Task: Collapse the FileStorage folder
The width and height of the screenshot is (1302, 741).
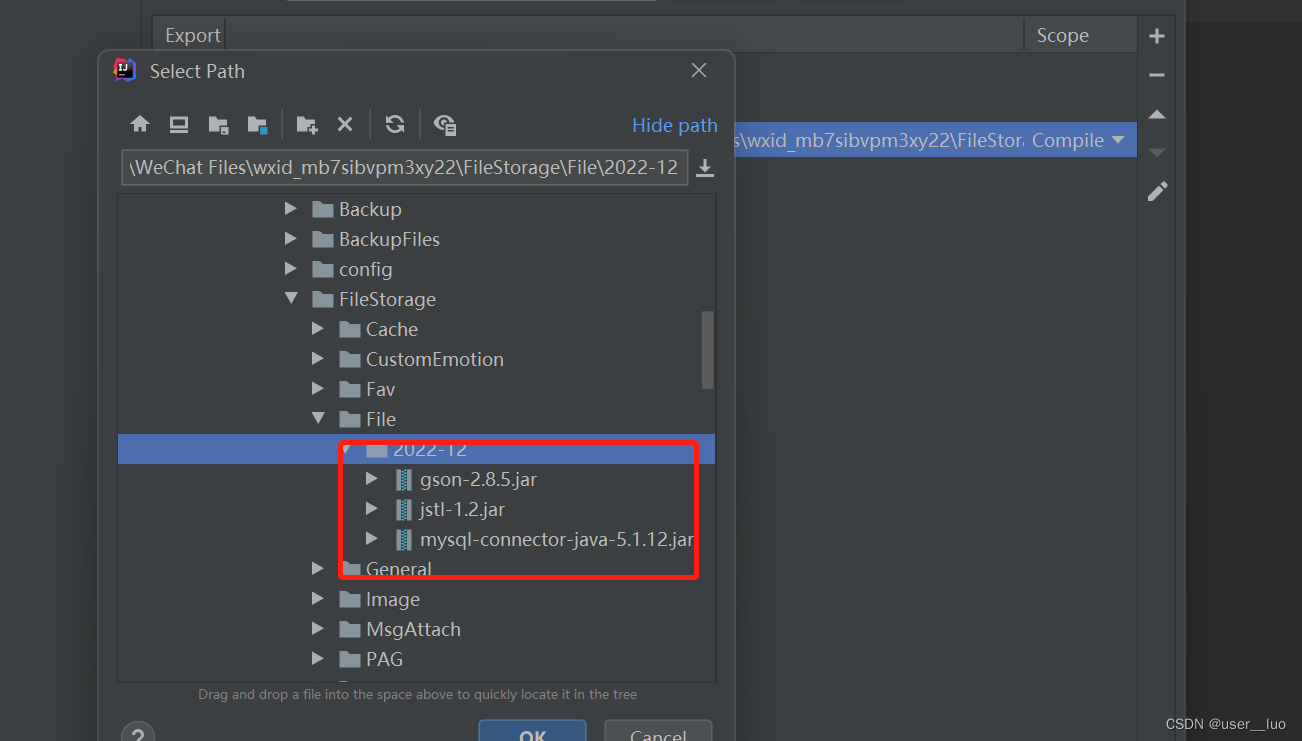Action: tap(291, 298)
